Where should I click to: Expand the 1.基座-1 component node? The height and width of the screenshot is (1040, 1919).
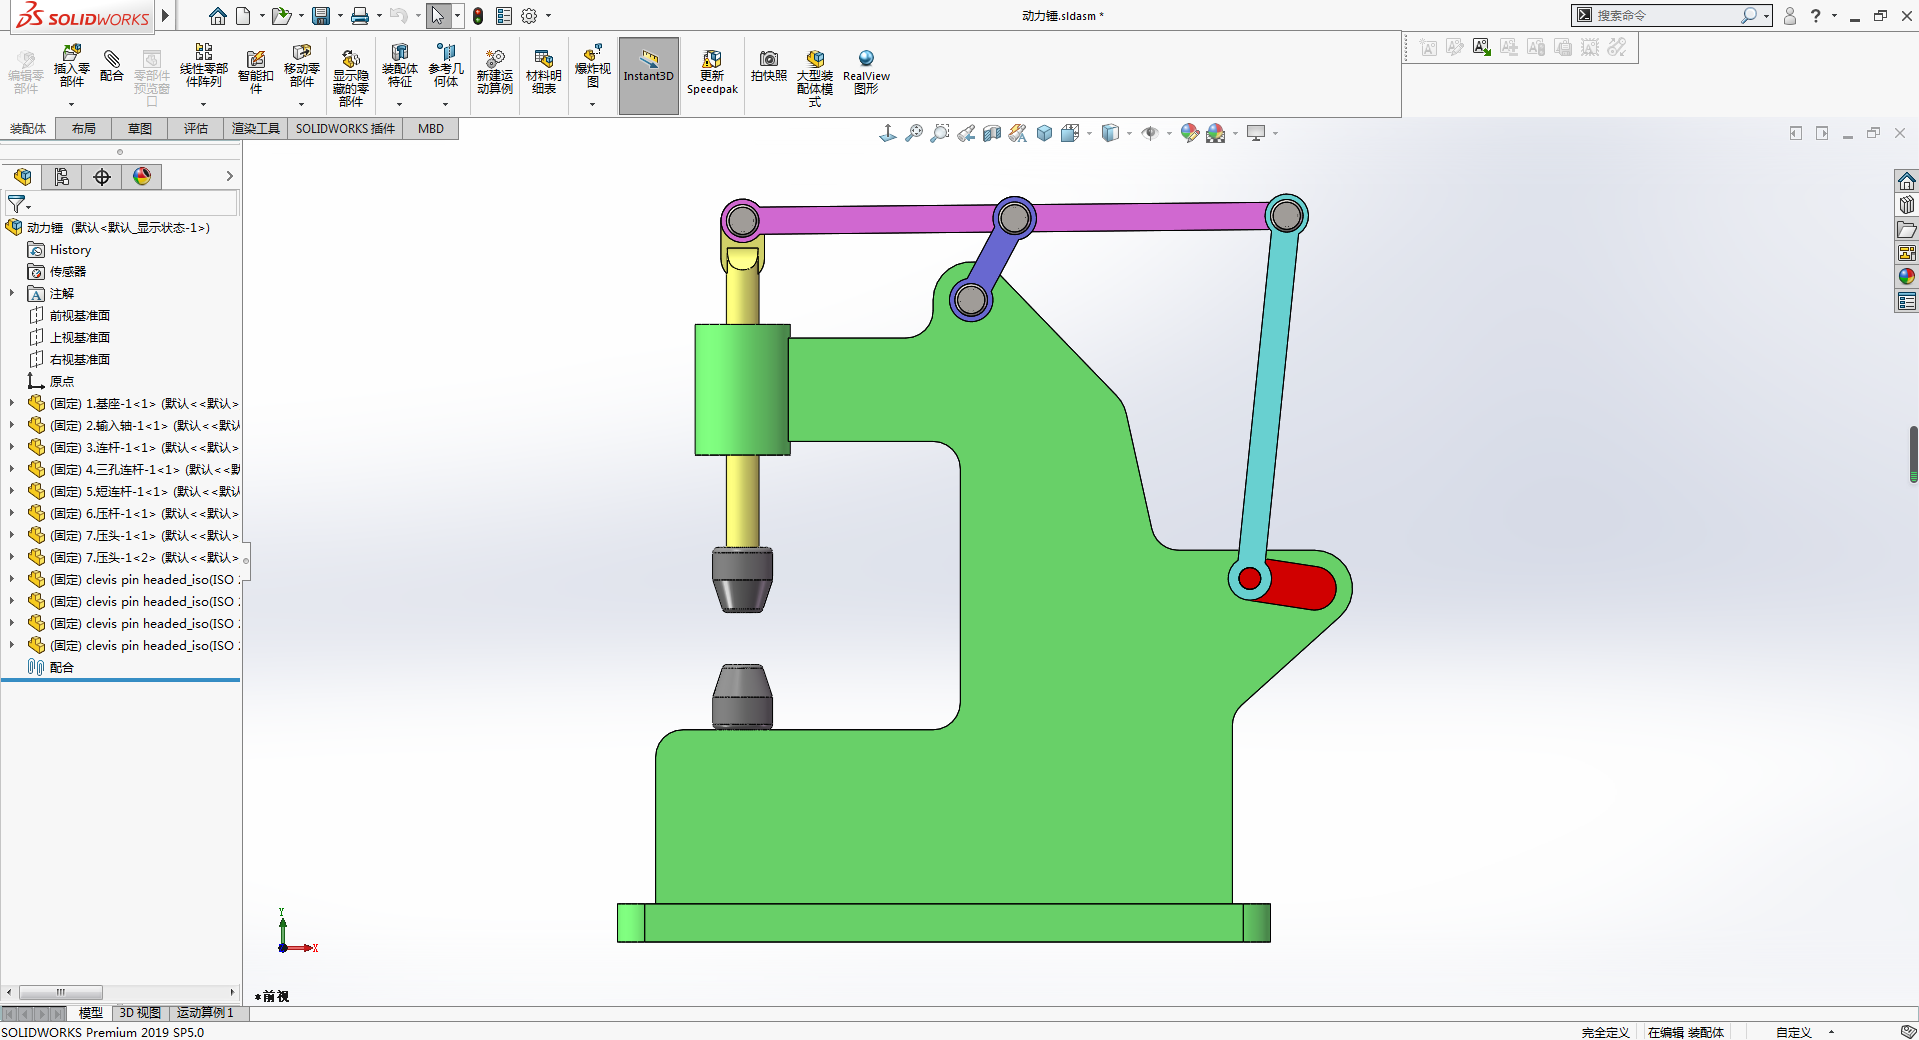[12, 403]
